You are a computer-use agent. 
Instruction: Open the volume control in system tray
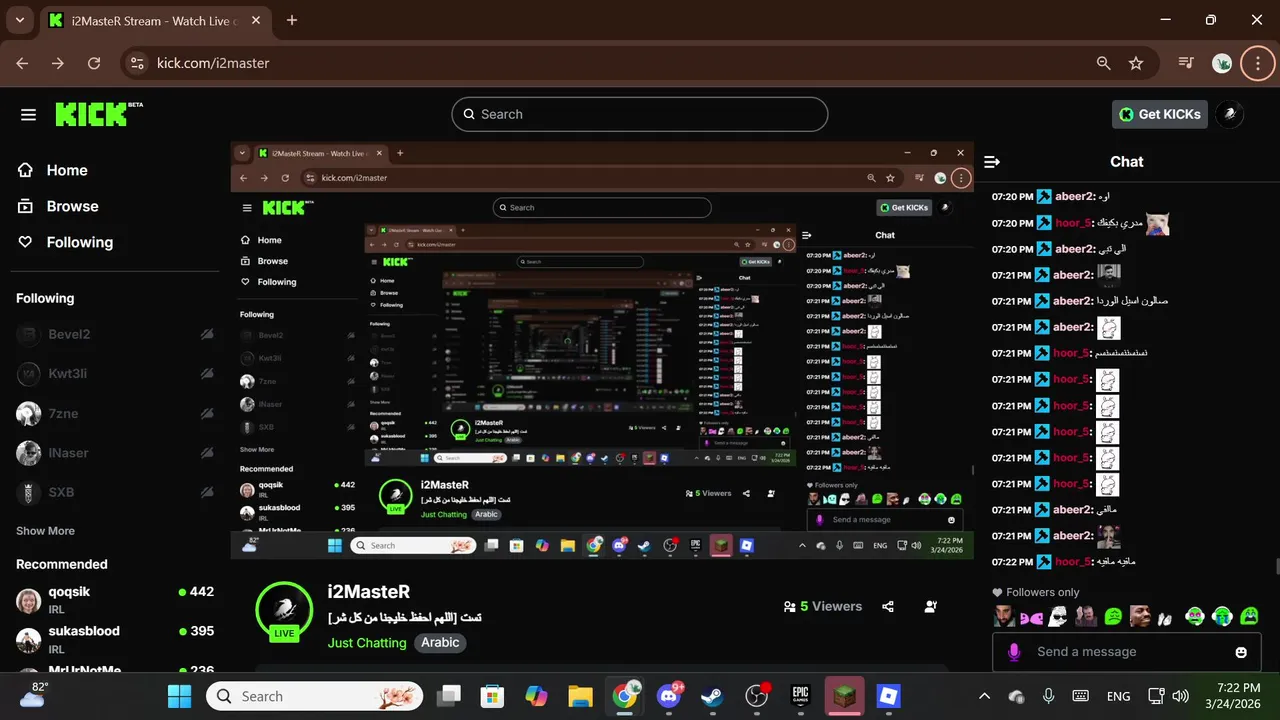[x=1180, y=696]
